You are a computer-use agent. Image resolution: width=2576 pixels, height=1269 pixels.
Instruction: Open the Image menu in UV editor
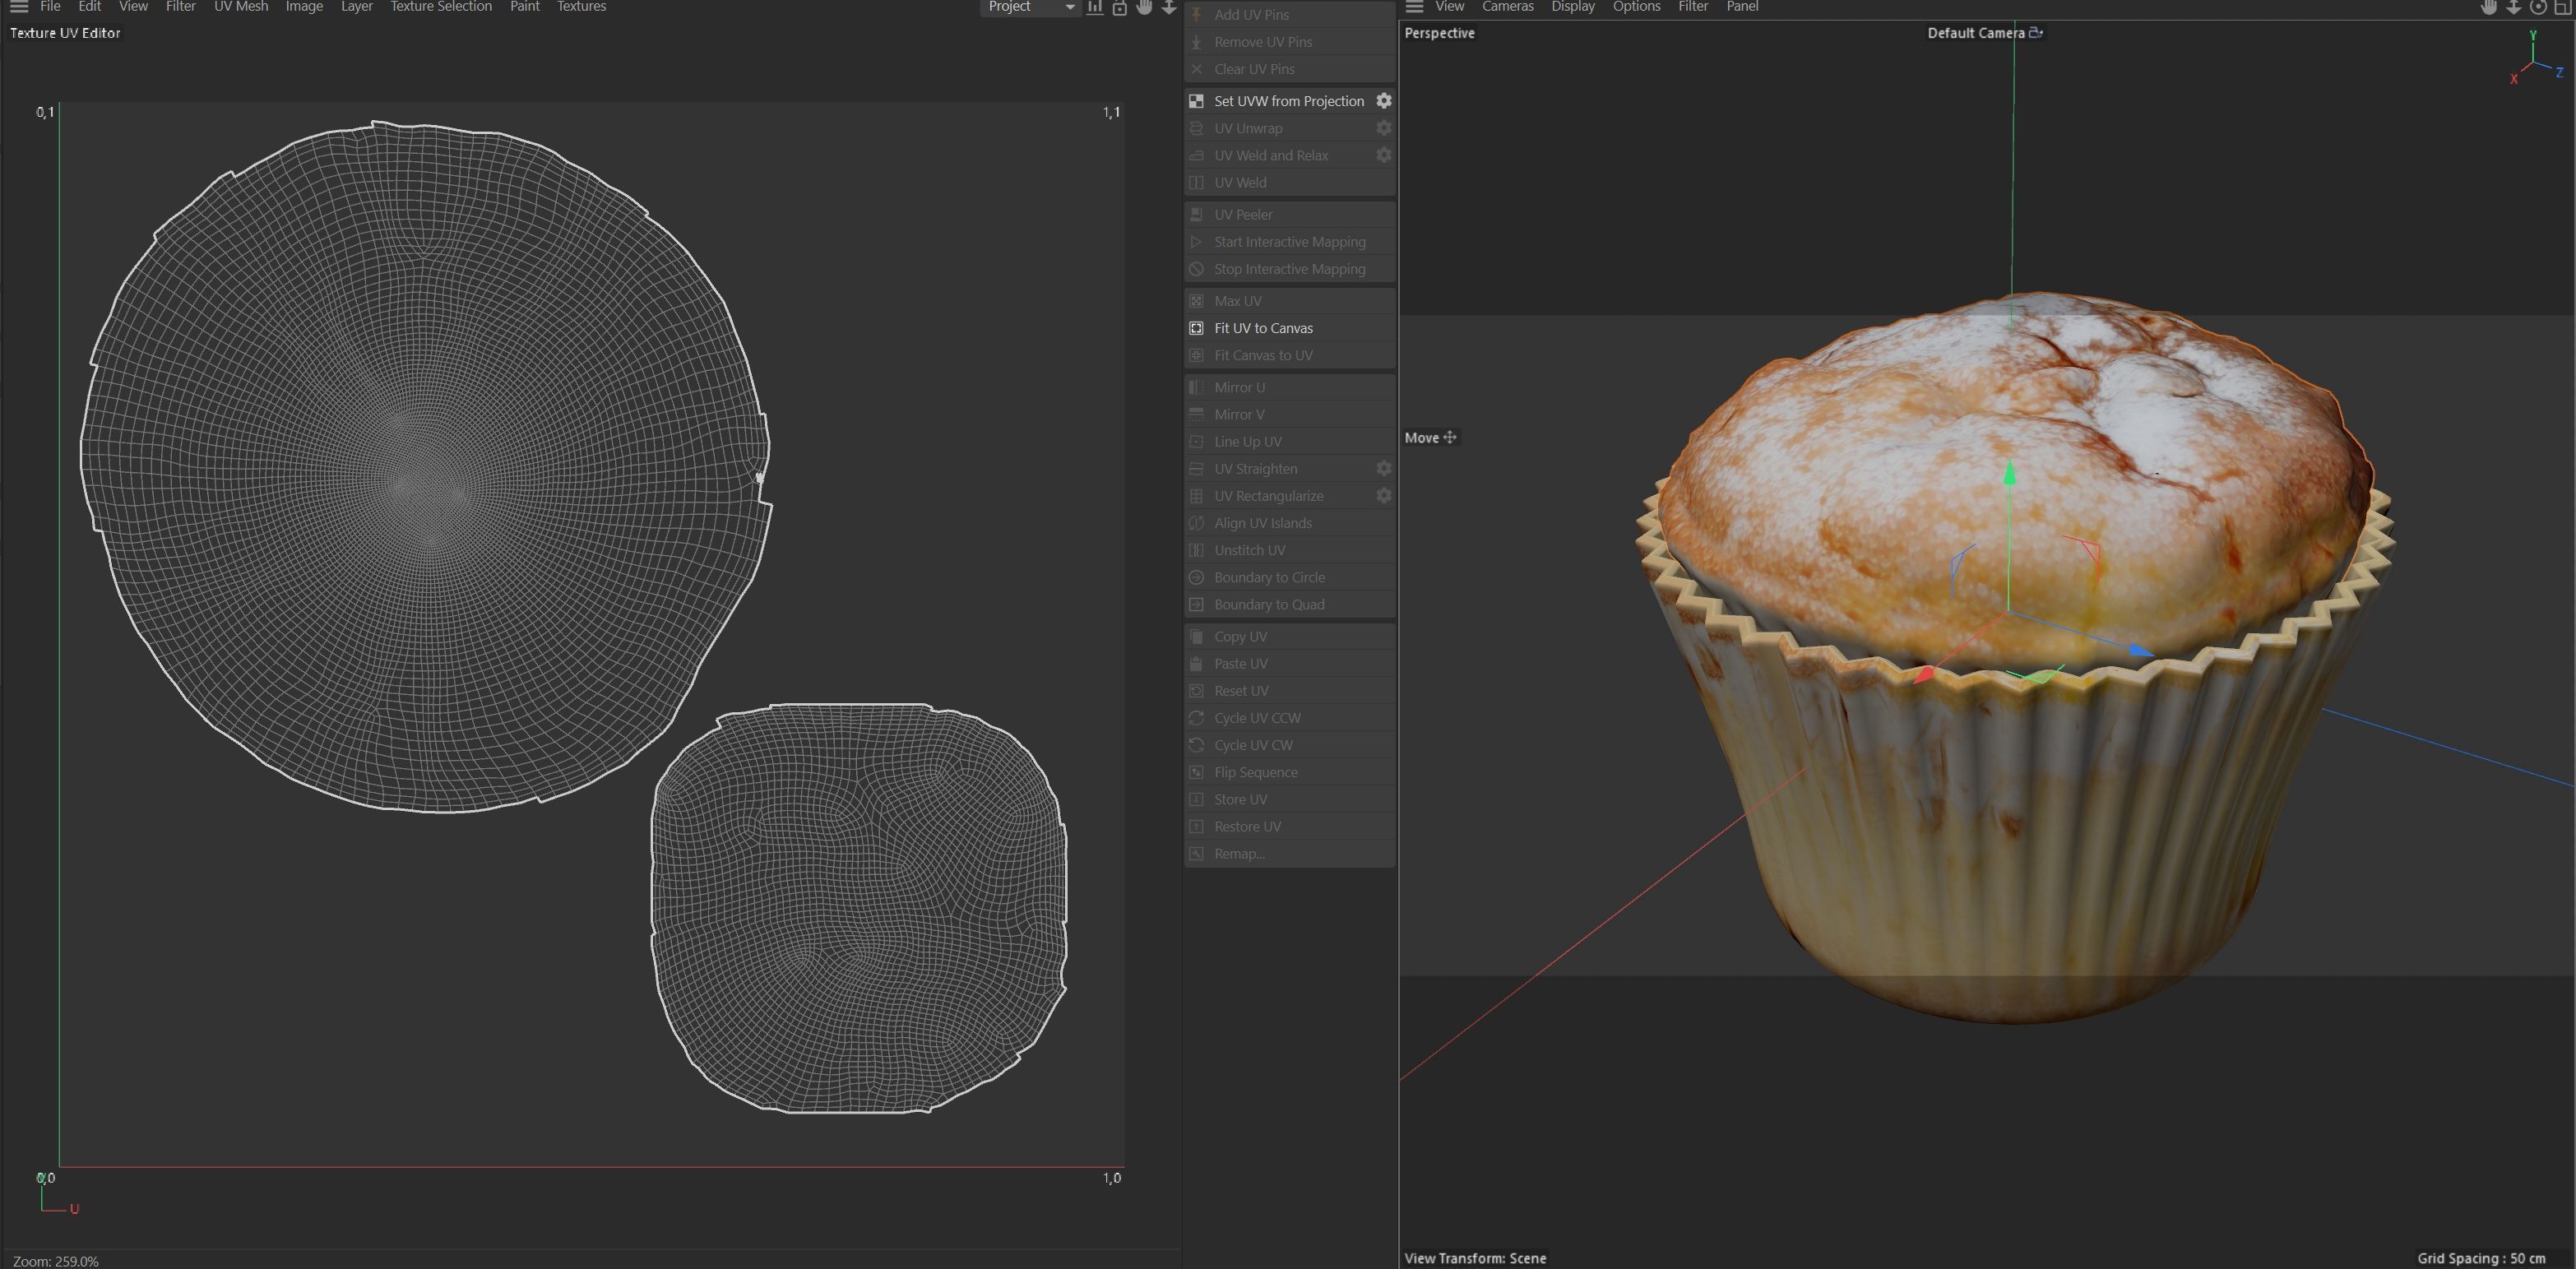tap(304, 6)
